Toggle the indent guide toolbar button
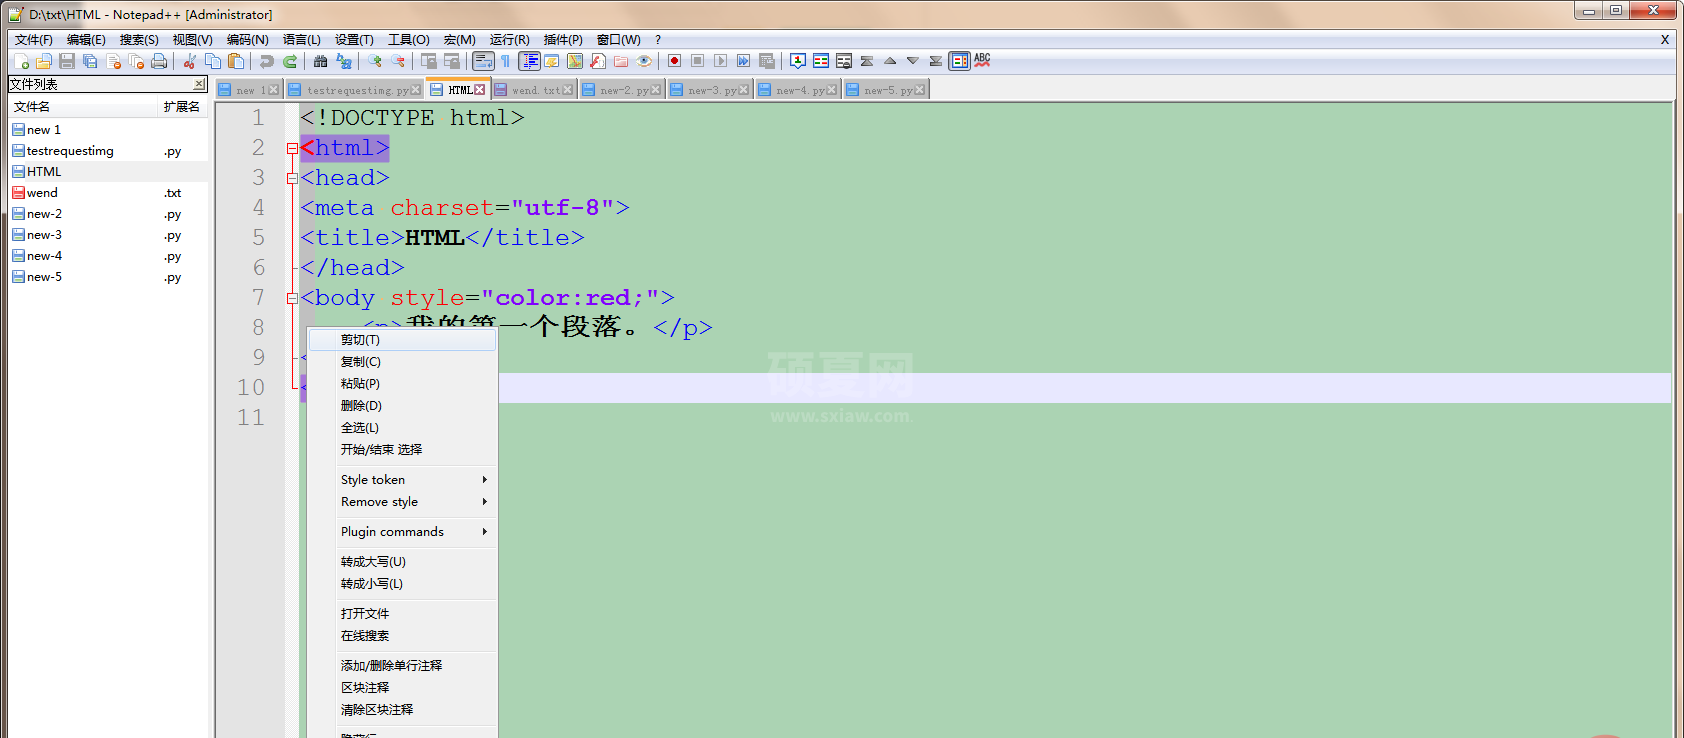The width and height of the screenshot is (1684, 738). click(x=529, y=61)
